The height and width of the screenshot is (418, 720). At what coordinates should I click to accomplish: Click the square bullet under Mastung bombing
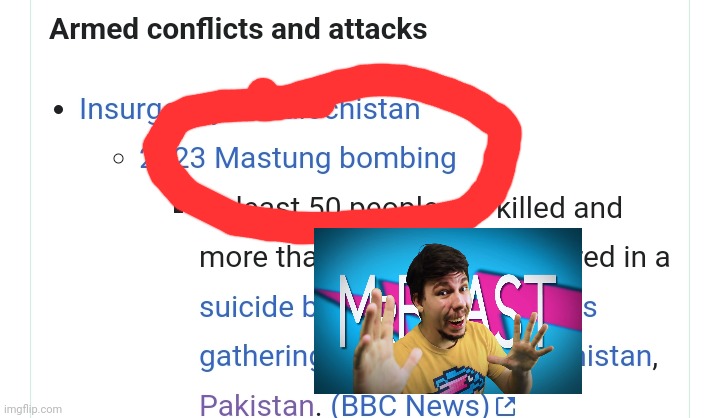point(177,208)
